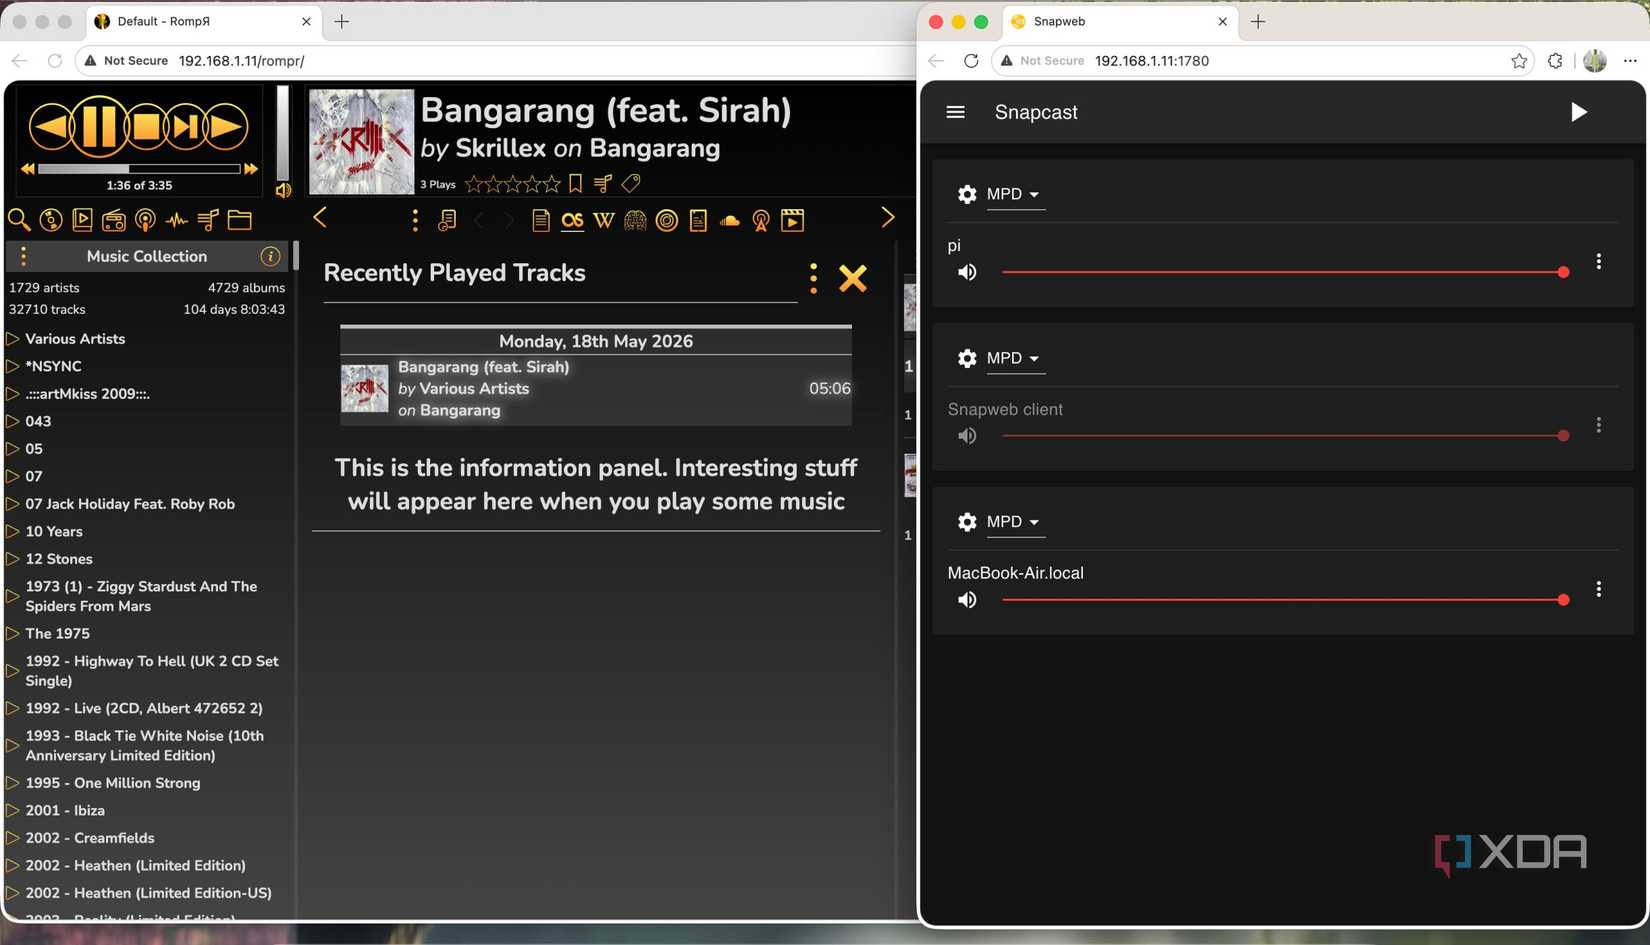Mute the Snapweb client
1650x945 pixels.
[967, 436]
